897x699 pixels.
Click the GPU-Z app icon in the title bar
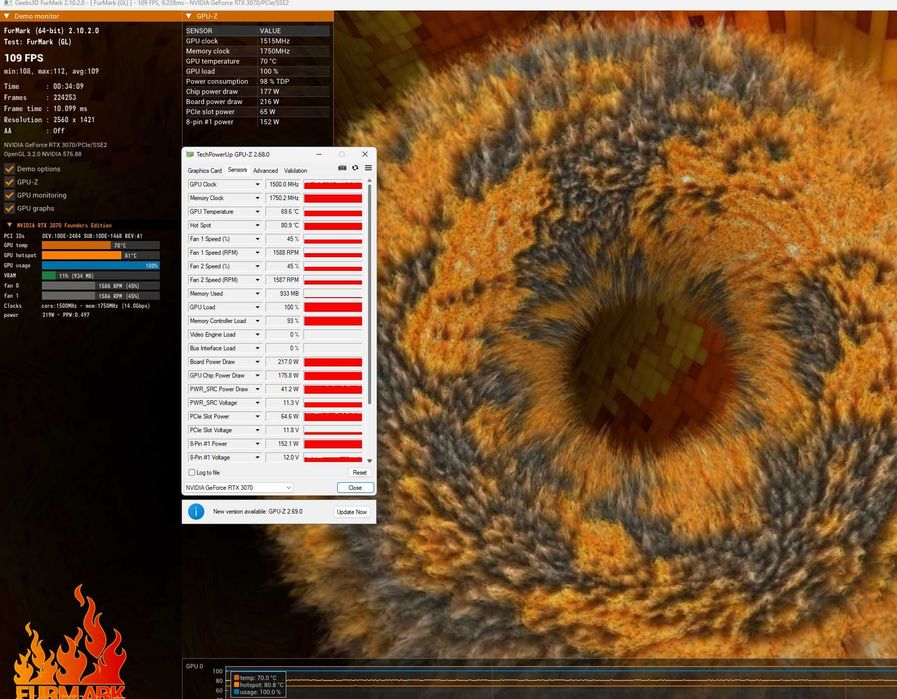(x=190, y=154)
